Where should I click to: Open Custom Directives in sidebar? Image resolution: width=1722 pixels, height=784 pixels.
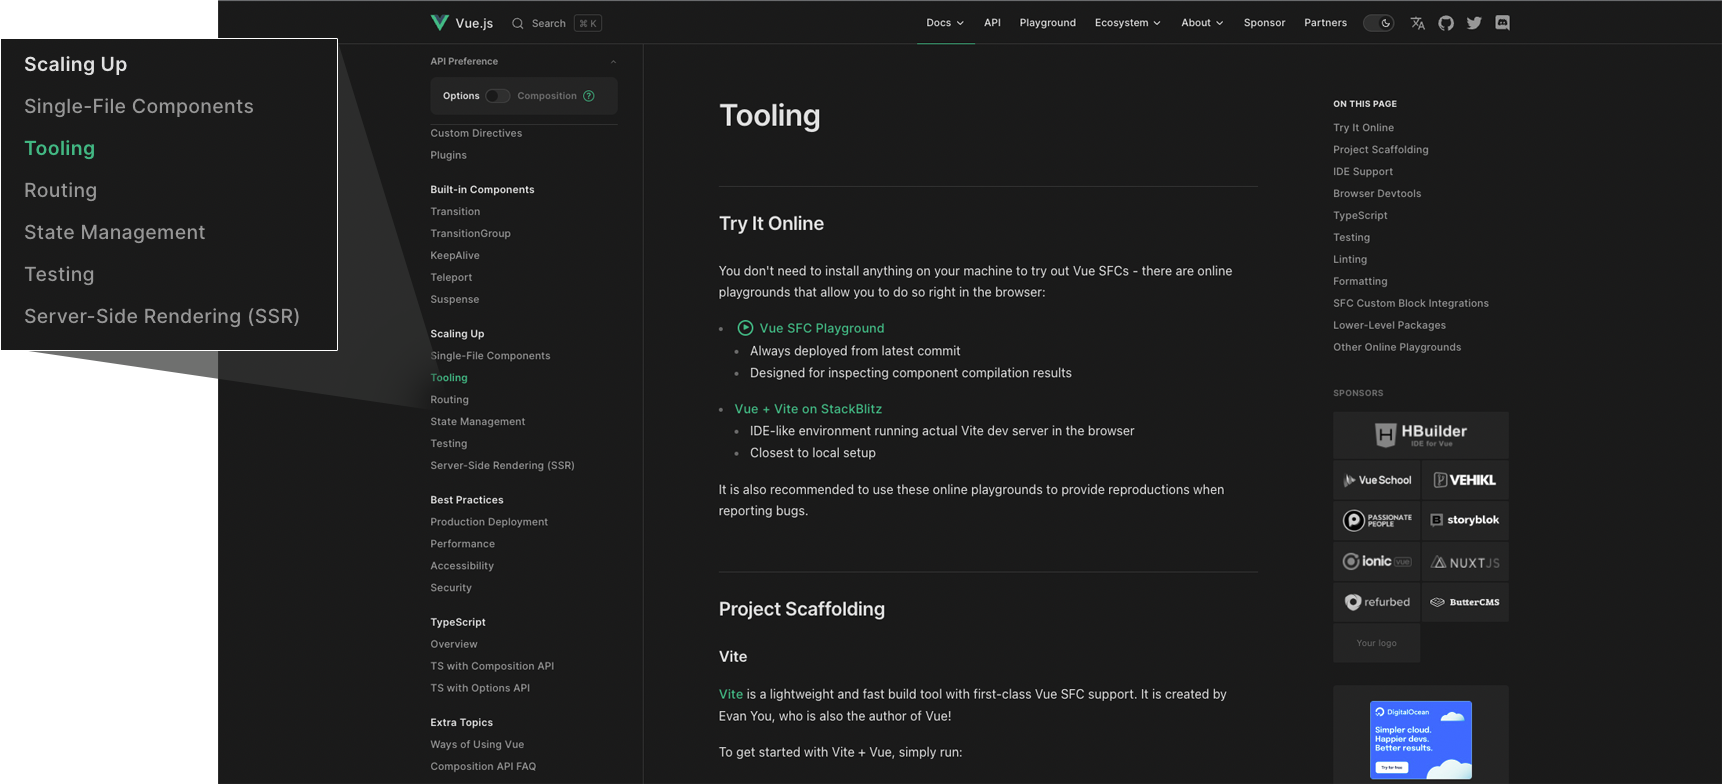pyautogui.click(x=476, y=134)
